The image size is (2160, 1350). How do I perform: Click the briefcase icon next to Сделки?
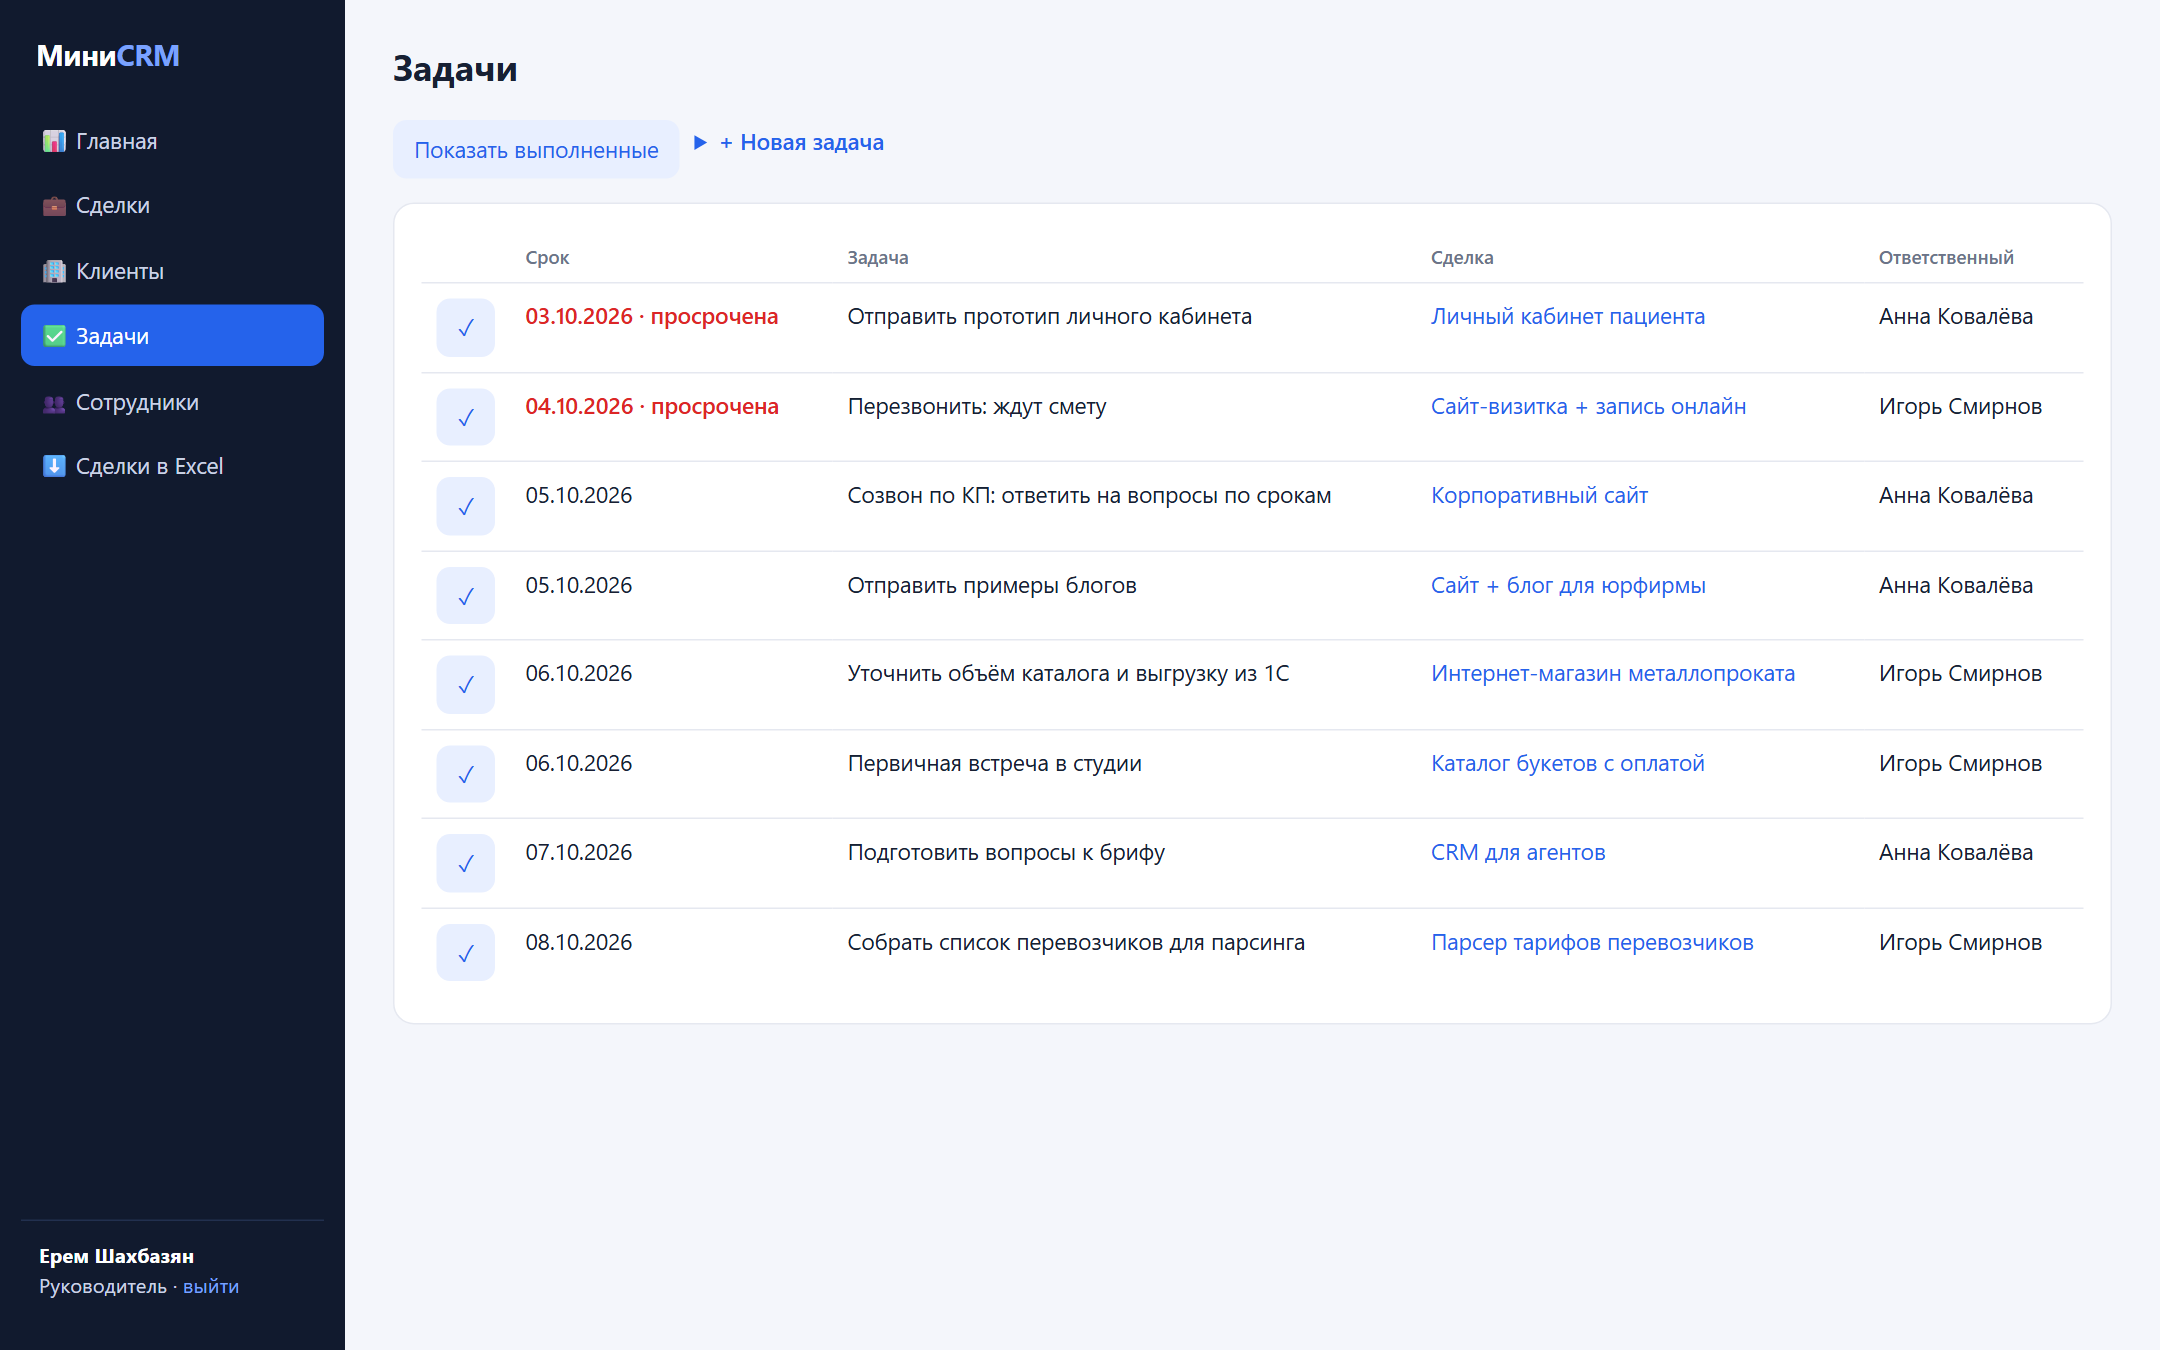coord(54,206)
